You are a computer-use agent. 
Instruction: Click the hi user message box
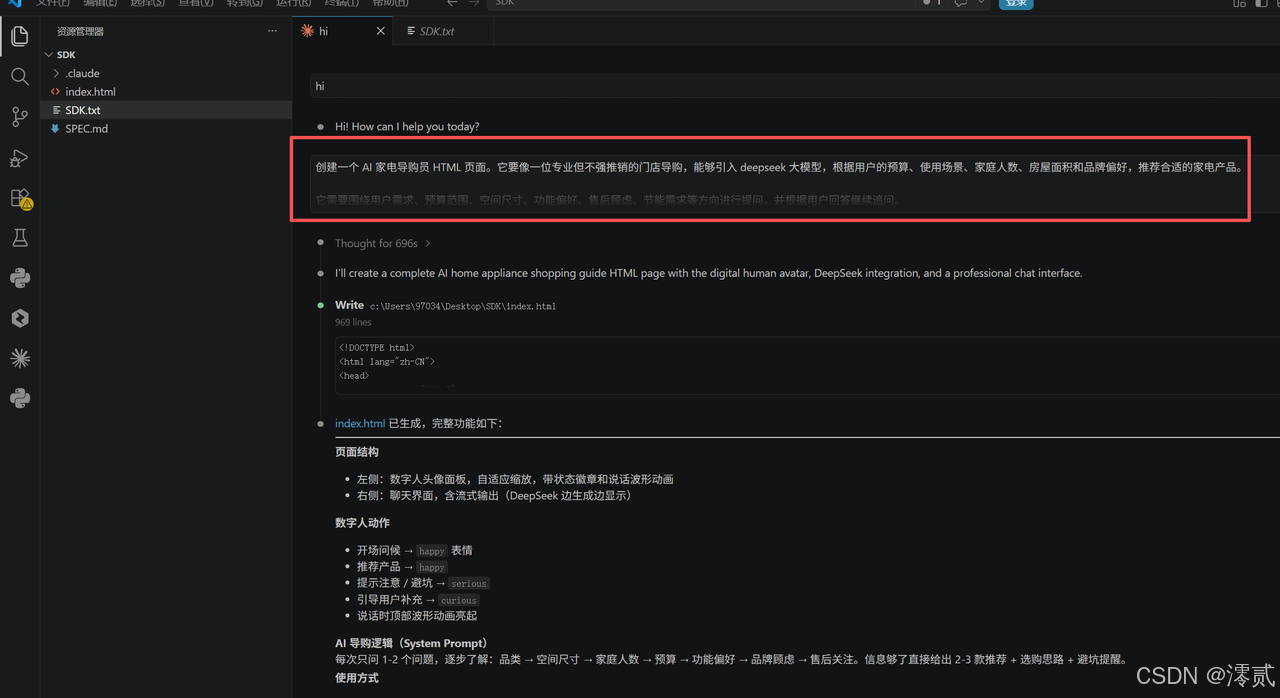pyautogui.click(x=794, y=86)
